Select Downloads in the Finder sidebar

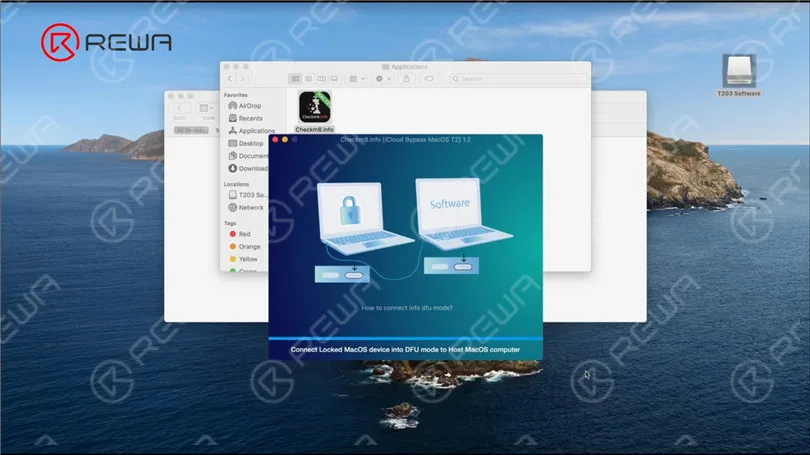pos(248,168)
